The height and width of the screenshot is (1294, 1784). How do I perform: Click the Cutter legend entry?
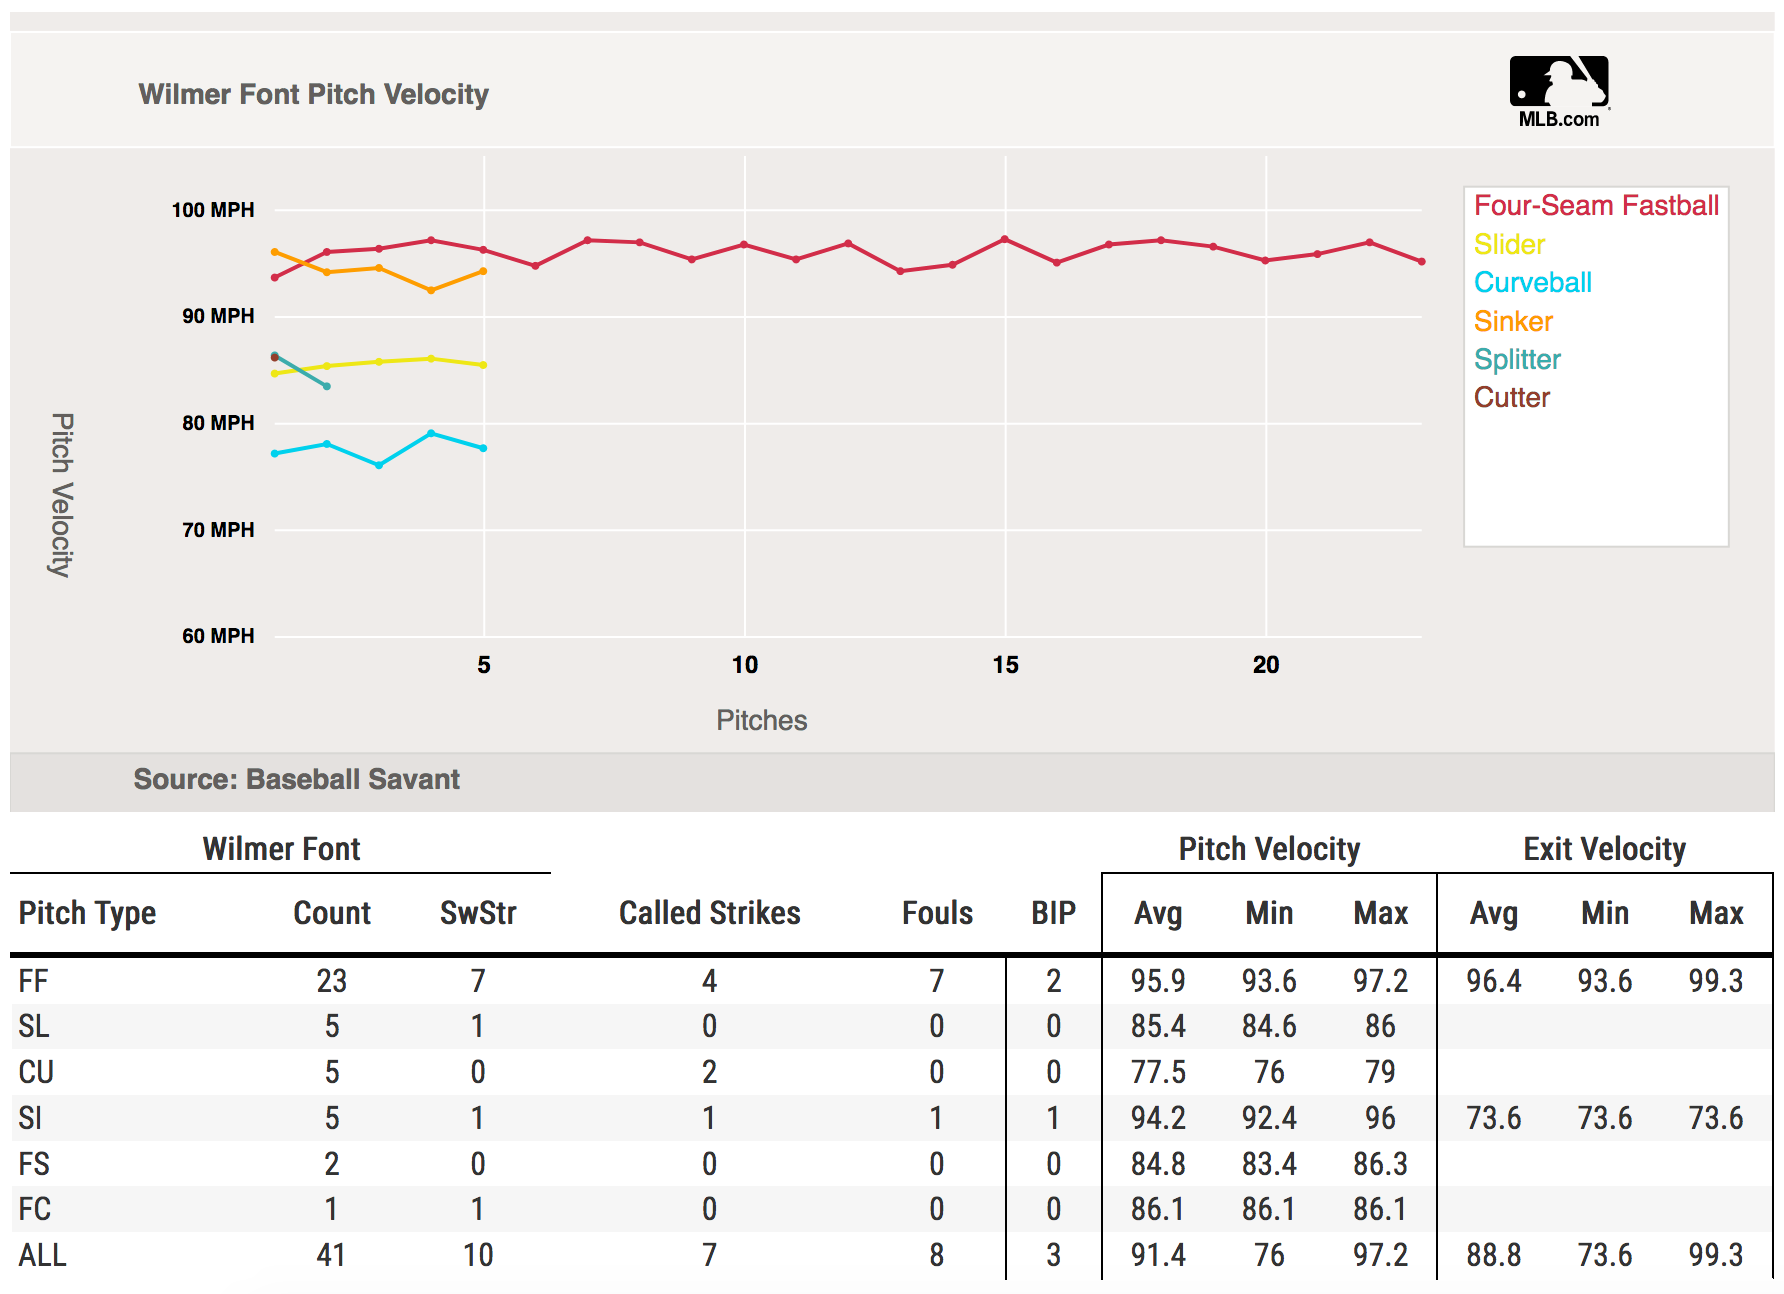(x=1511, y=398)
